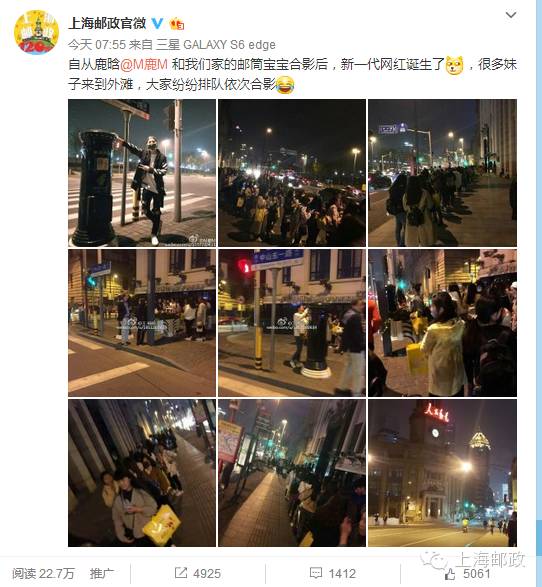Click the doge emoji in post text
542x587 pixels.
click(454, 65)
